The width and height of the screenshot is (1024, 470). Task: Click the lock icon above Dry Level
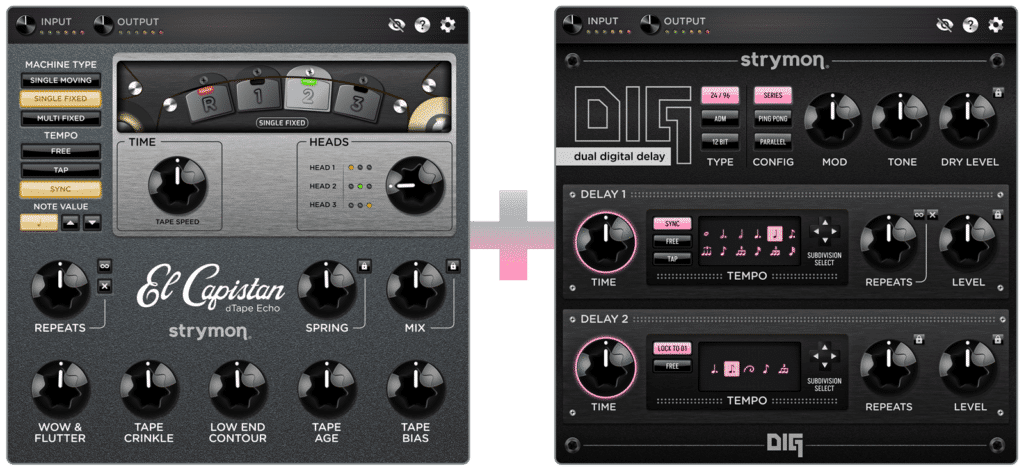998,93
